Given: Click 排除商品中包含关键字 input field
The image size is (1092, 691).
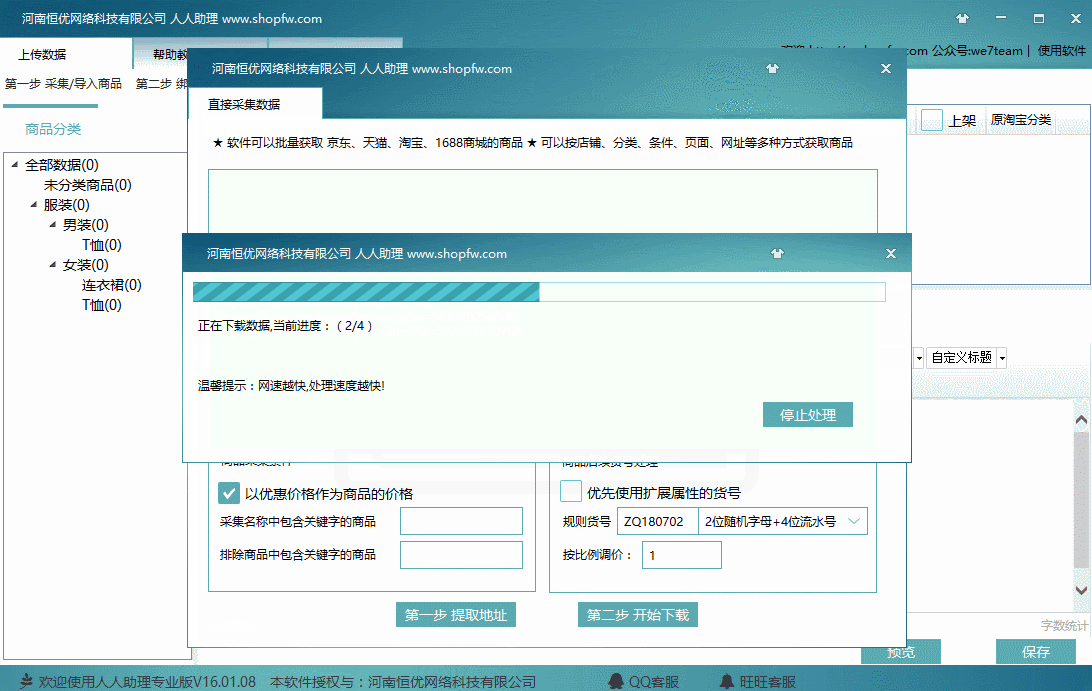Looking at the screenshot, I should click(x=461, y=554).
